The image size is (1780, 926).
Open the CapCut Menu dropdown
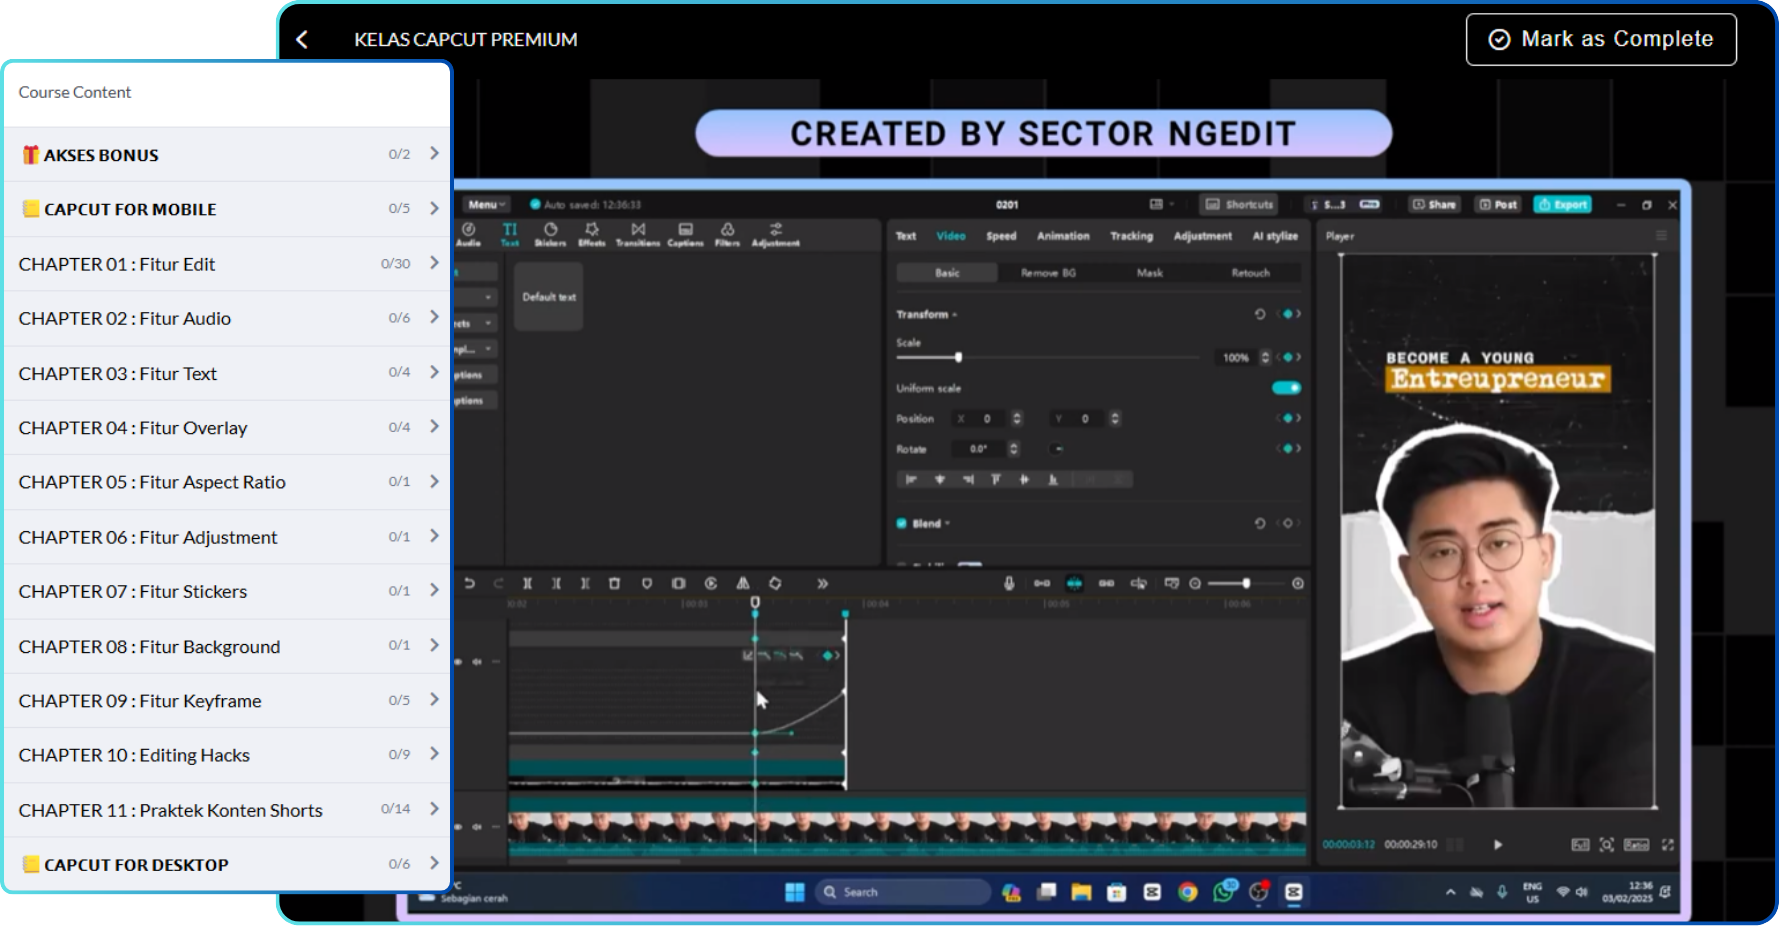pyautogui.click(x=486, y=204)
